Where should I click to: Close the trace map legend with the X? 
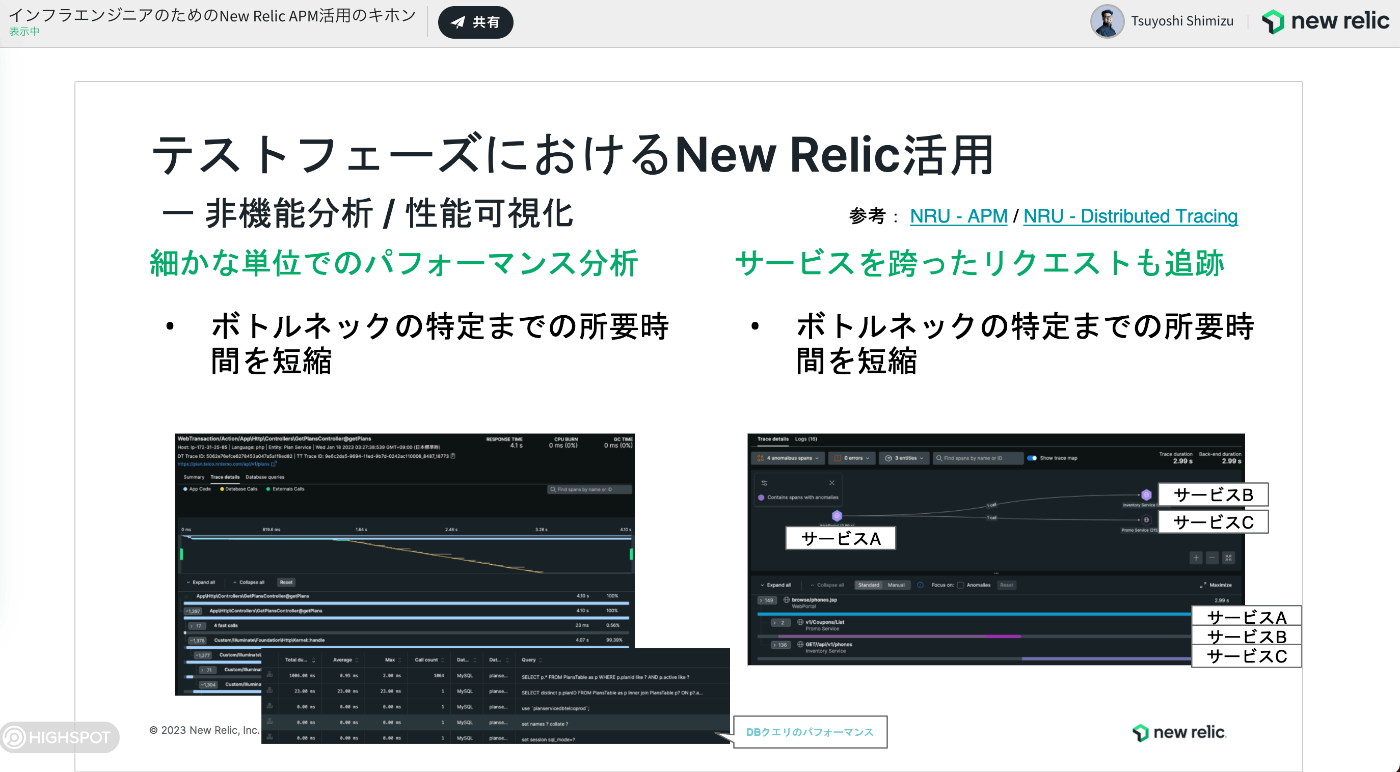(x=832, y=483)
